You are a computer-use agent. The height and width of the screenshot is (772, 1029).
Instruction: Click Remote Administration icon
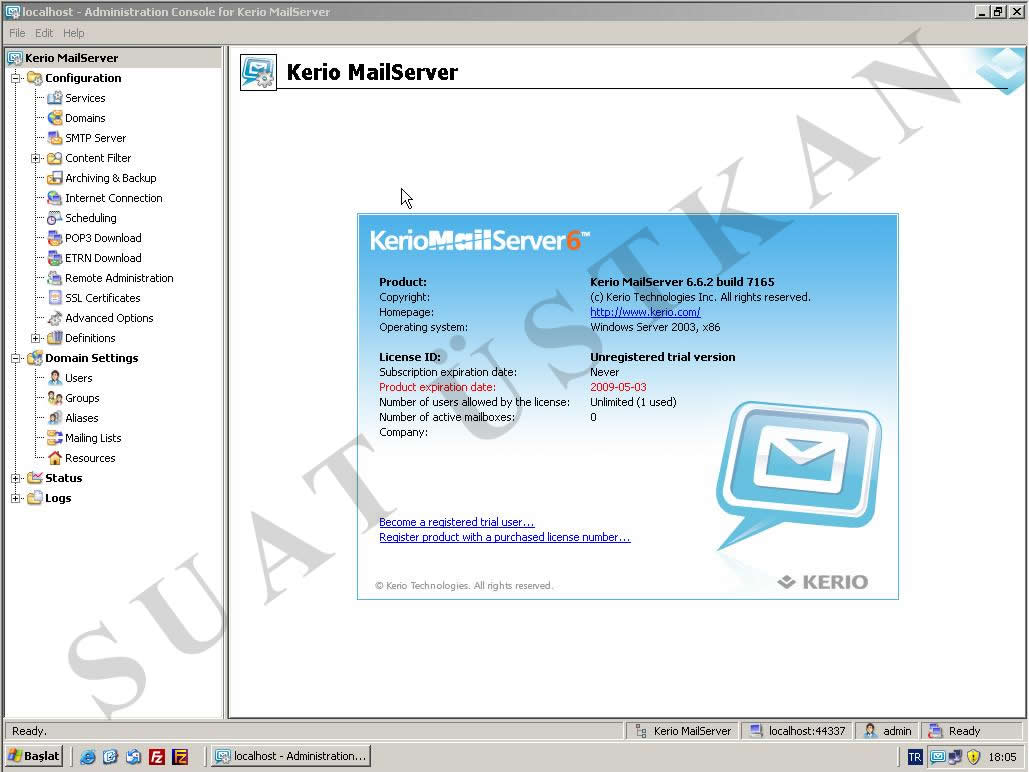[x=54, y=278]
